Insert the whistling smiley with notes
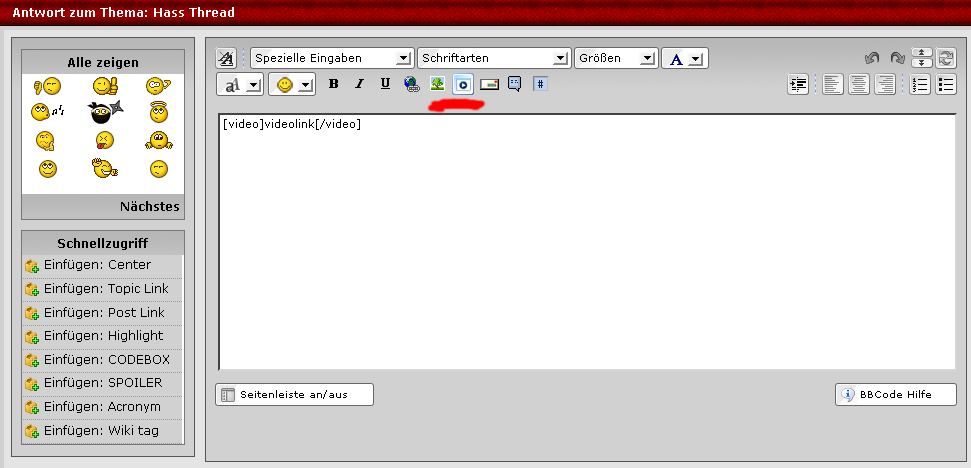Screen dimensions: 971x468 pyautogui.click(x=48, y=112)
